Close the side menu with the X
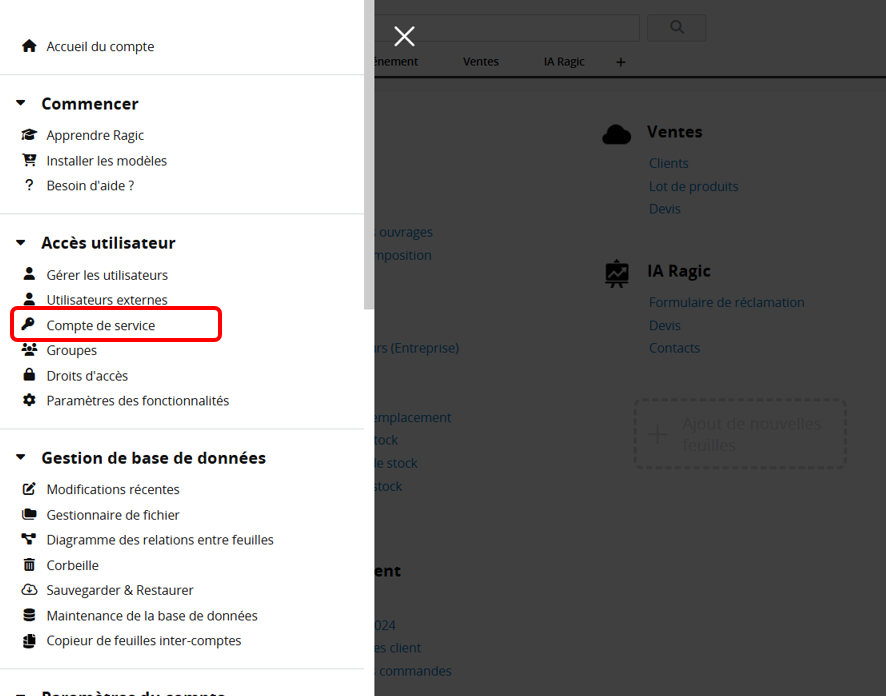 [x=404, y=37]
